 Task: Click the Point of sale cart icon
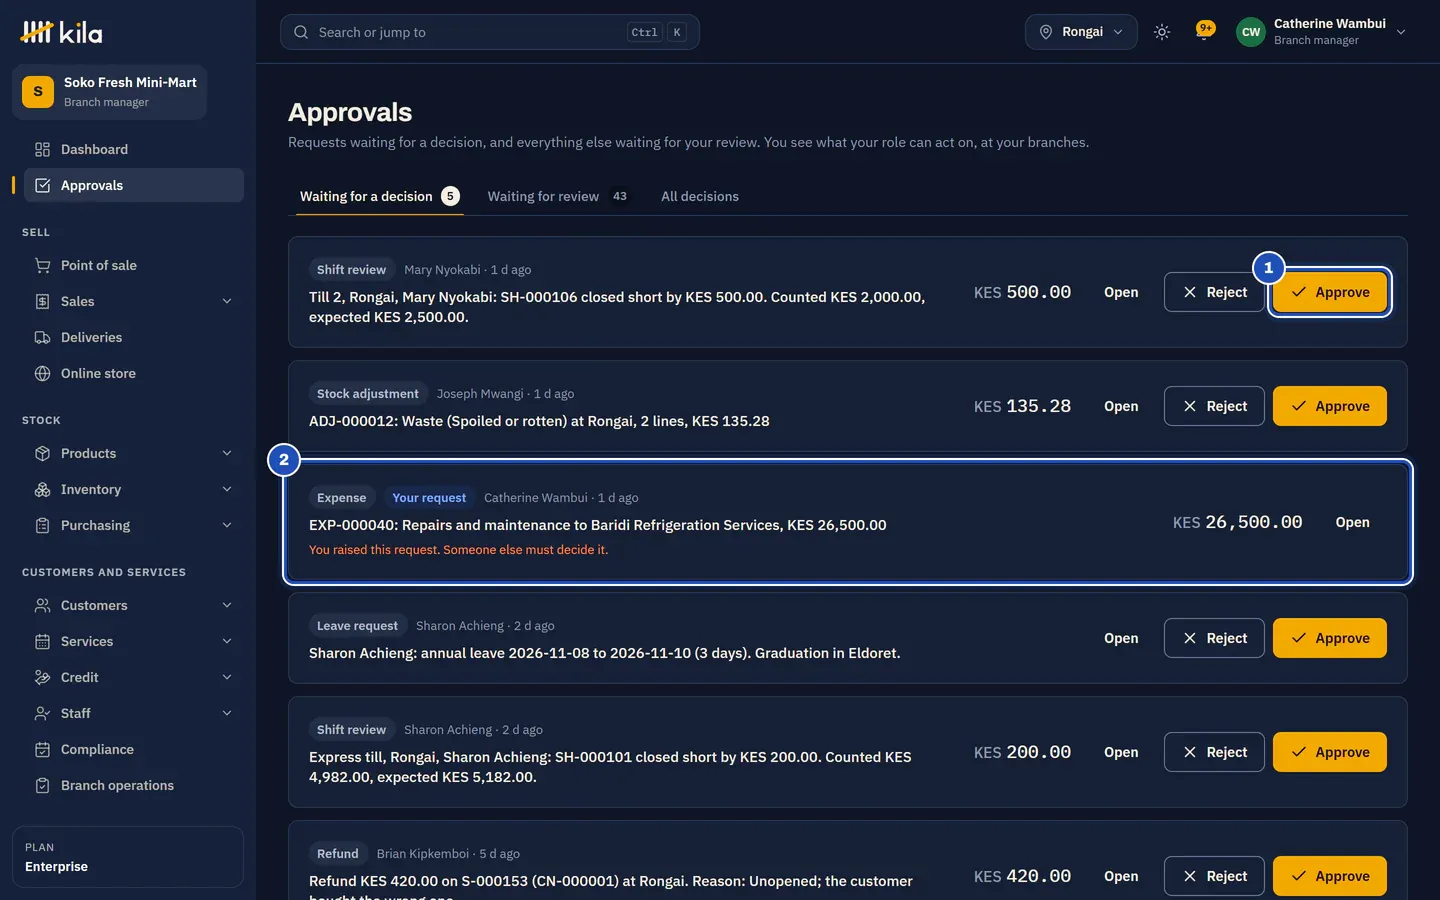(42, 265)
